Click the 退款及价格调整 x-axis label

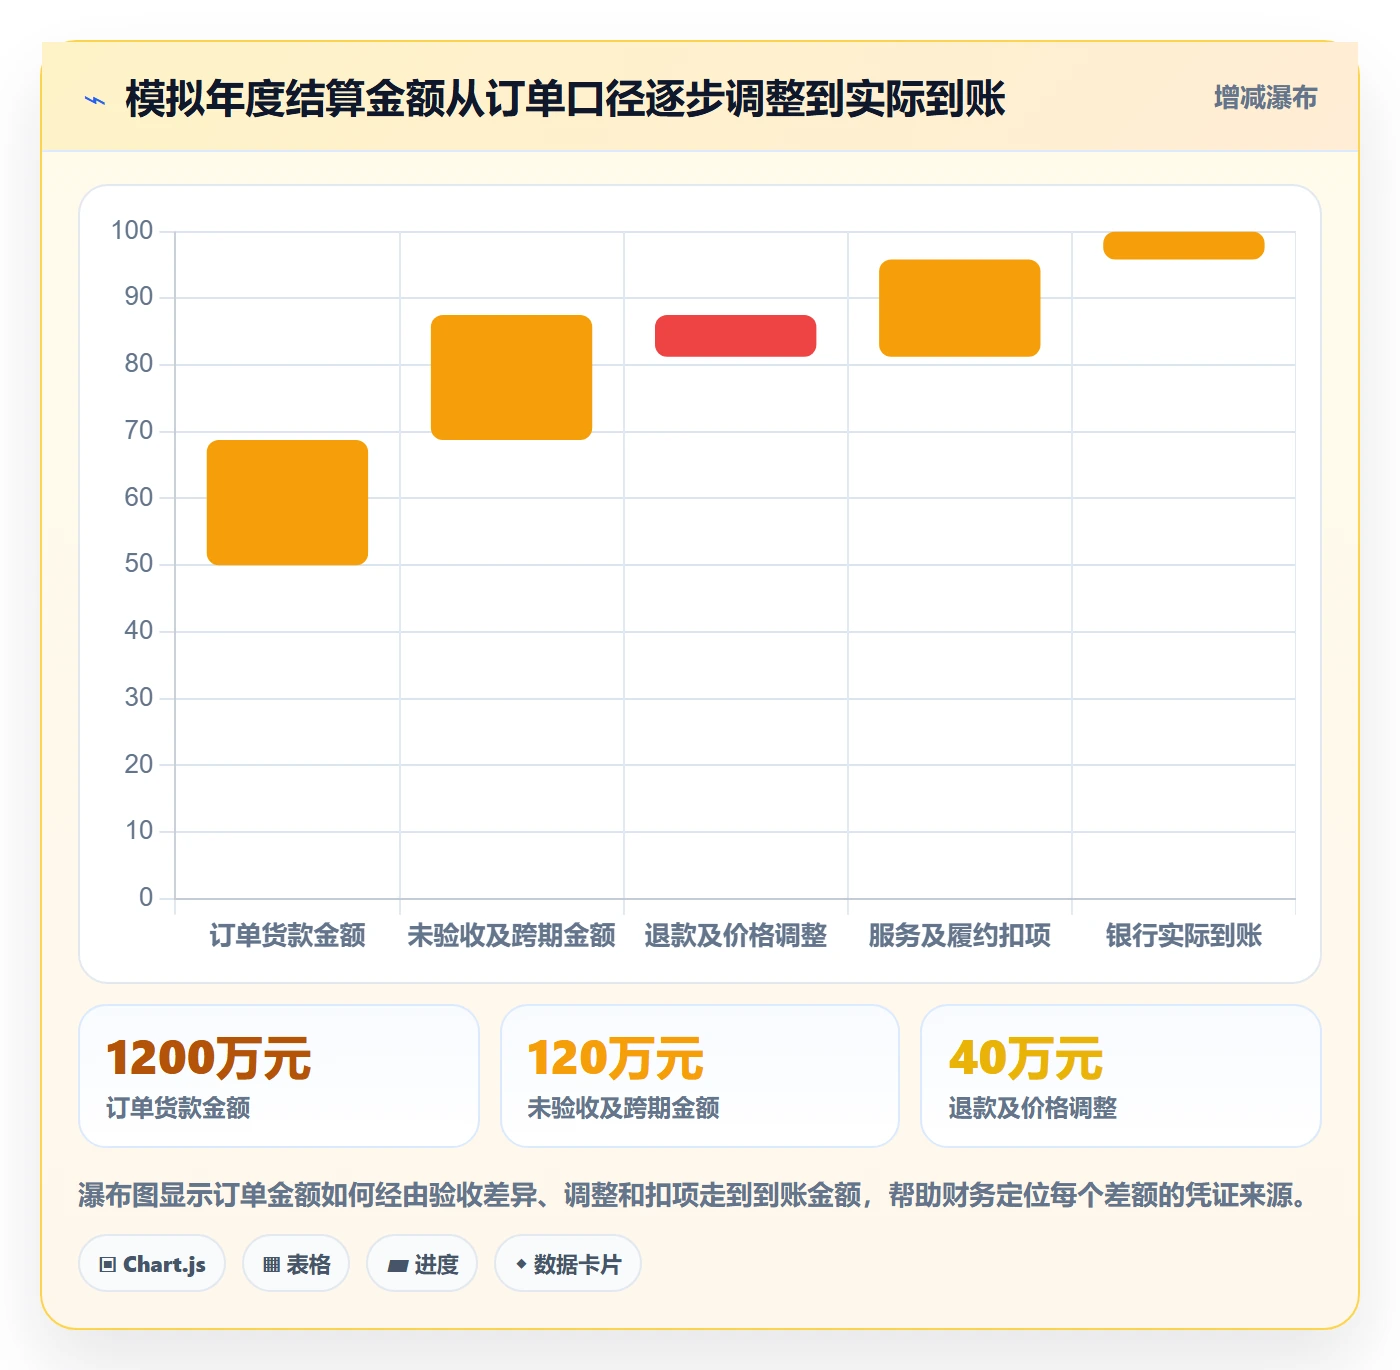[x=735, y=936]
